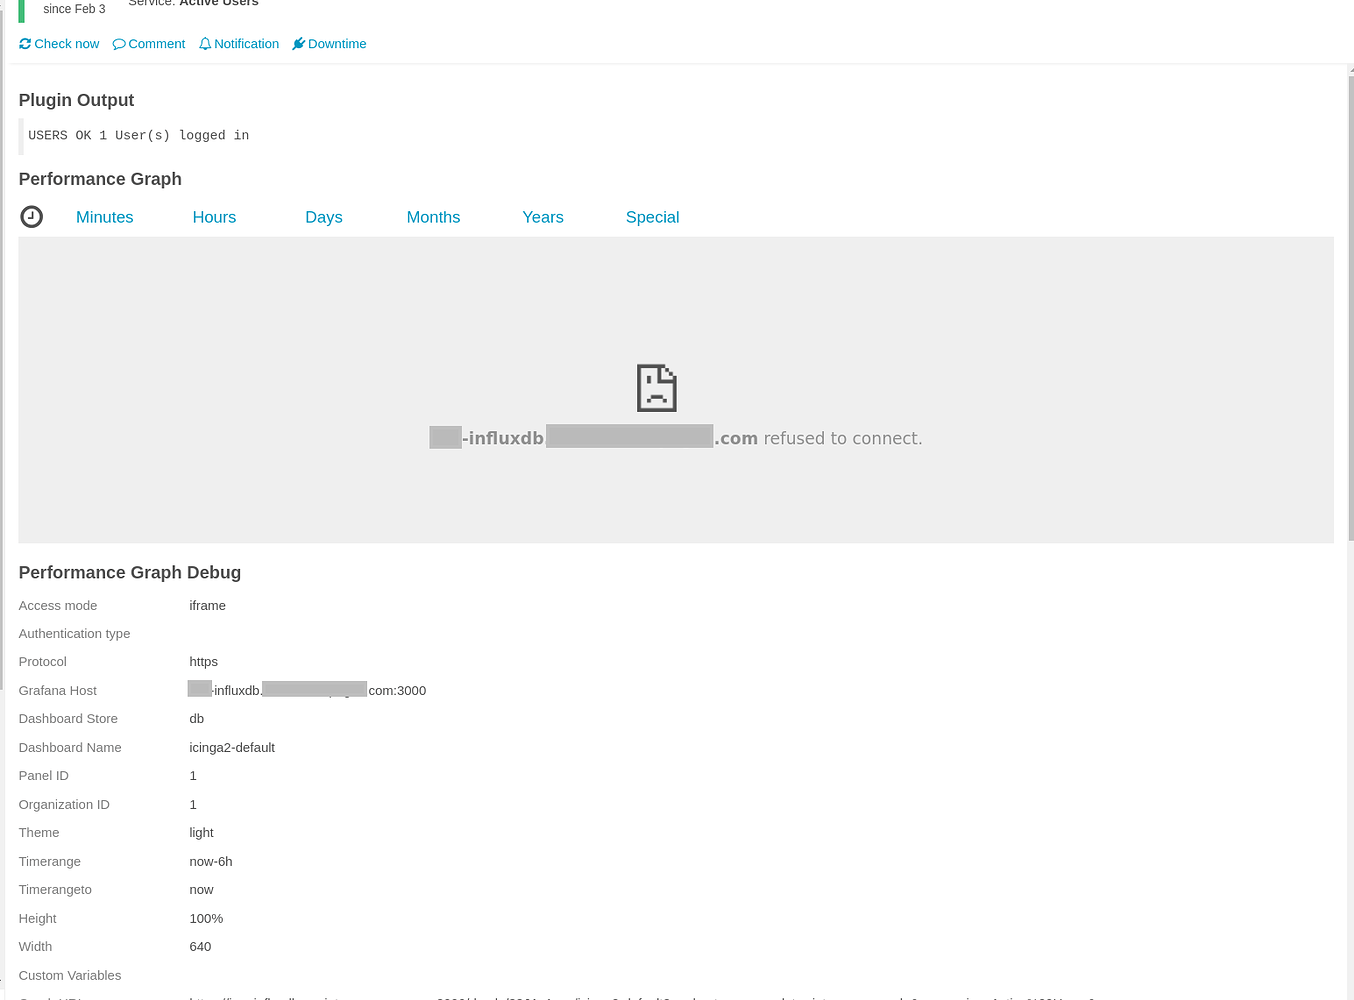Viewport: 1354px width, 1000px height.
Task: Open the Days performance graph view
Action: click(x=323, y=217)
